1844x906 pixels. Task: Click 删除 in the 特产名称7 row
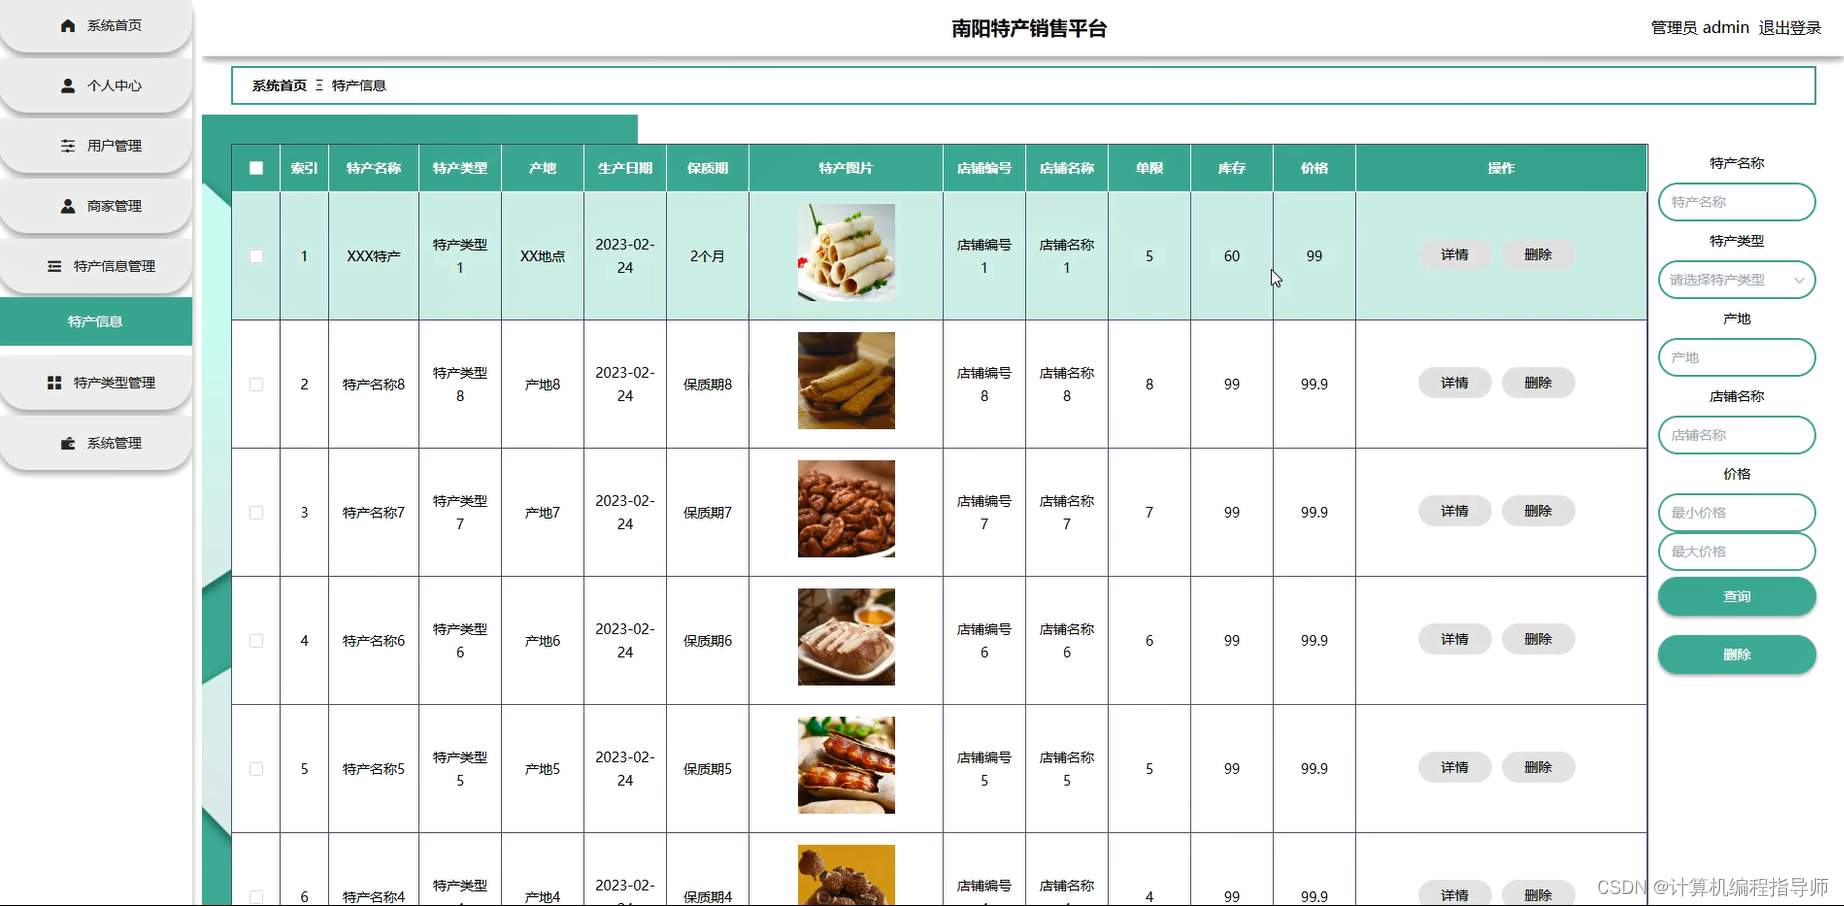(1538, 511)
